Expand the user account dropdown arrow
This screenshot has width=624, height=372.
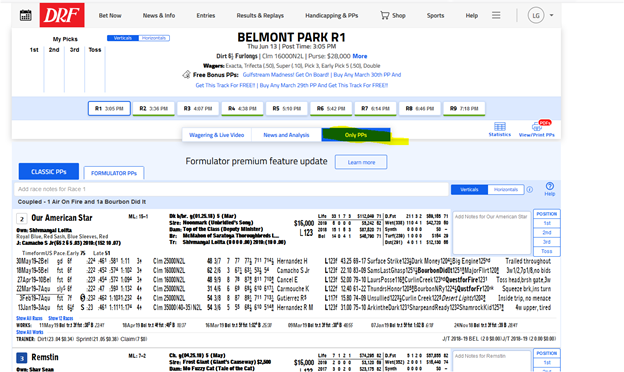pos(551,15)
